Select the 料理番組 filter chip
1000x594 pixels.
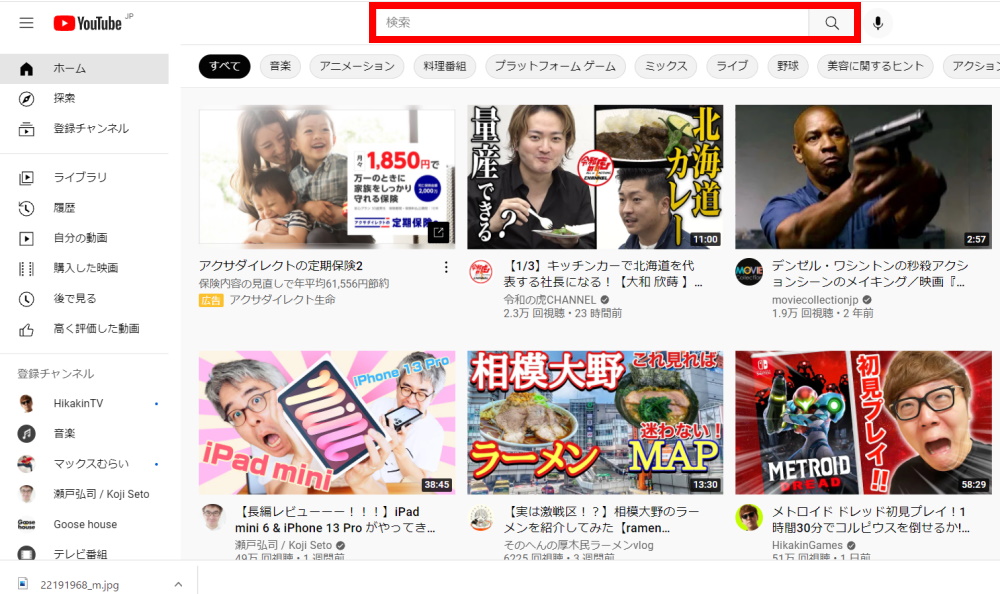(445, 66)
